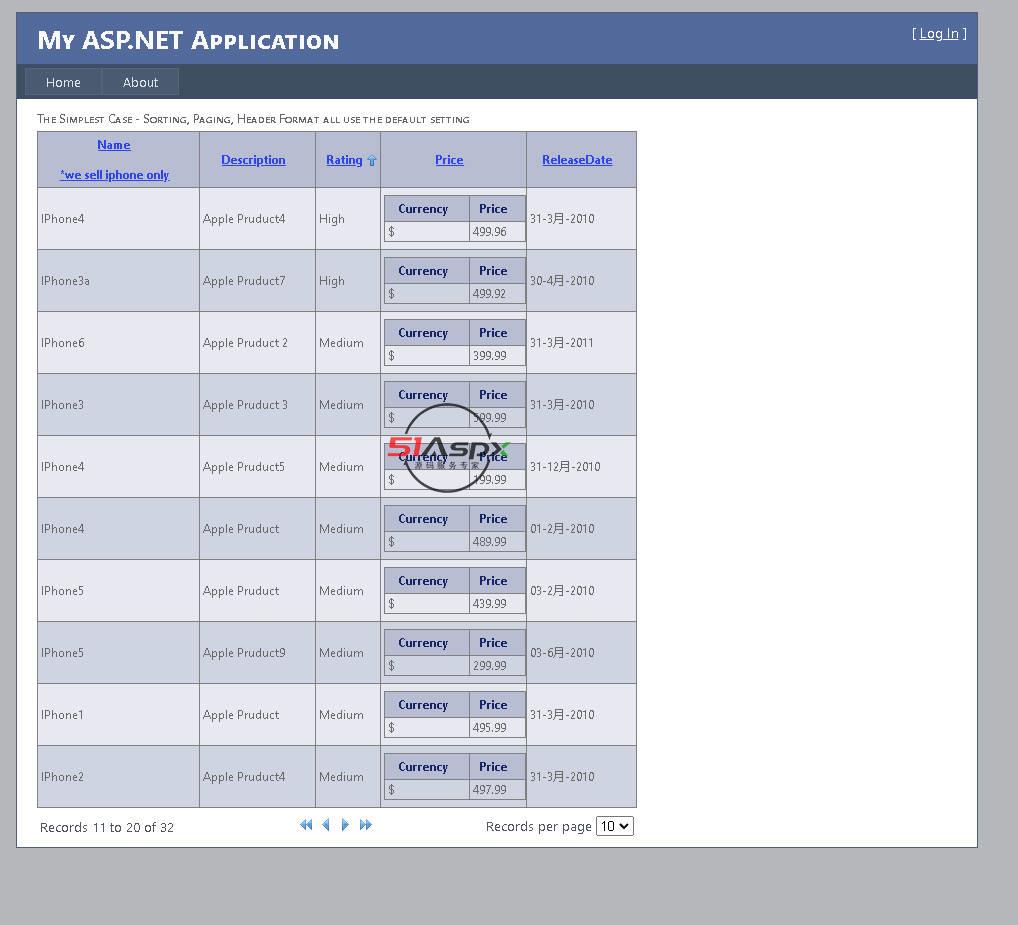The height and width of the screenshot is (925, 1018).
Task: Click the 30-4月-2010 release date
Action: [562, 280]
